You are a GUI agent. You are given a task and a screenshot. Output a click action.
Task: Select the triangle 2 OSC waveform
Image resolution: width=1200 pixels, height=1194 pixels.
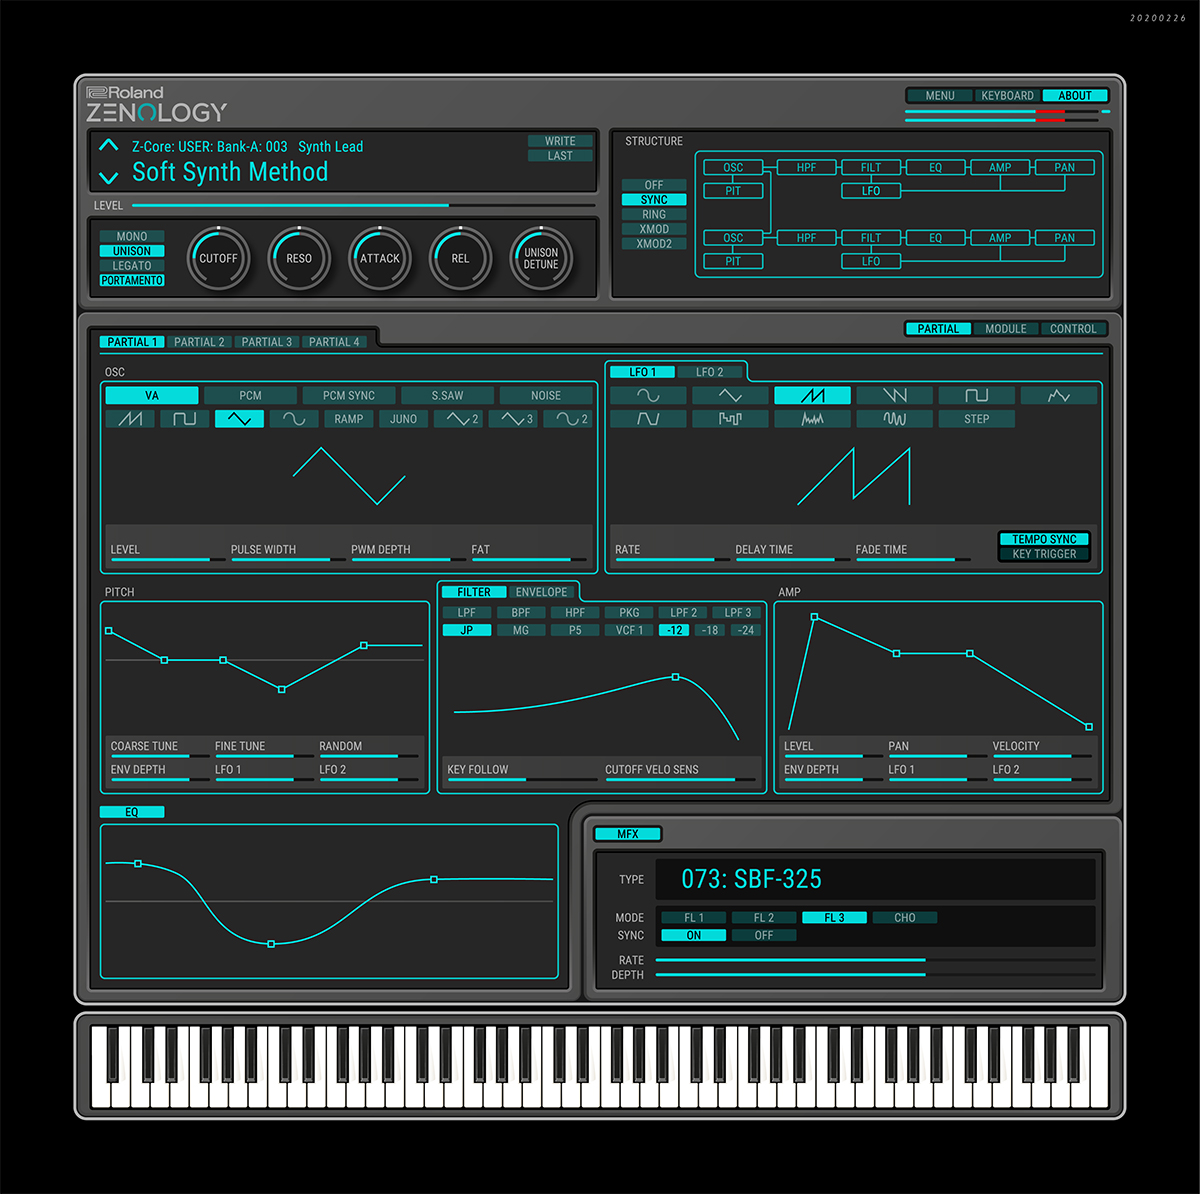pos(459,419)
